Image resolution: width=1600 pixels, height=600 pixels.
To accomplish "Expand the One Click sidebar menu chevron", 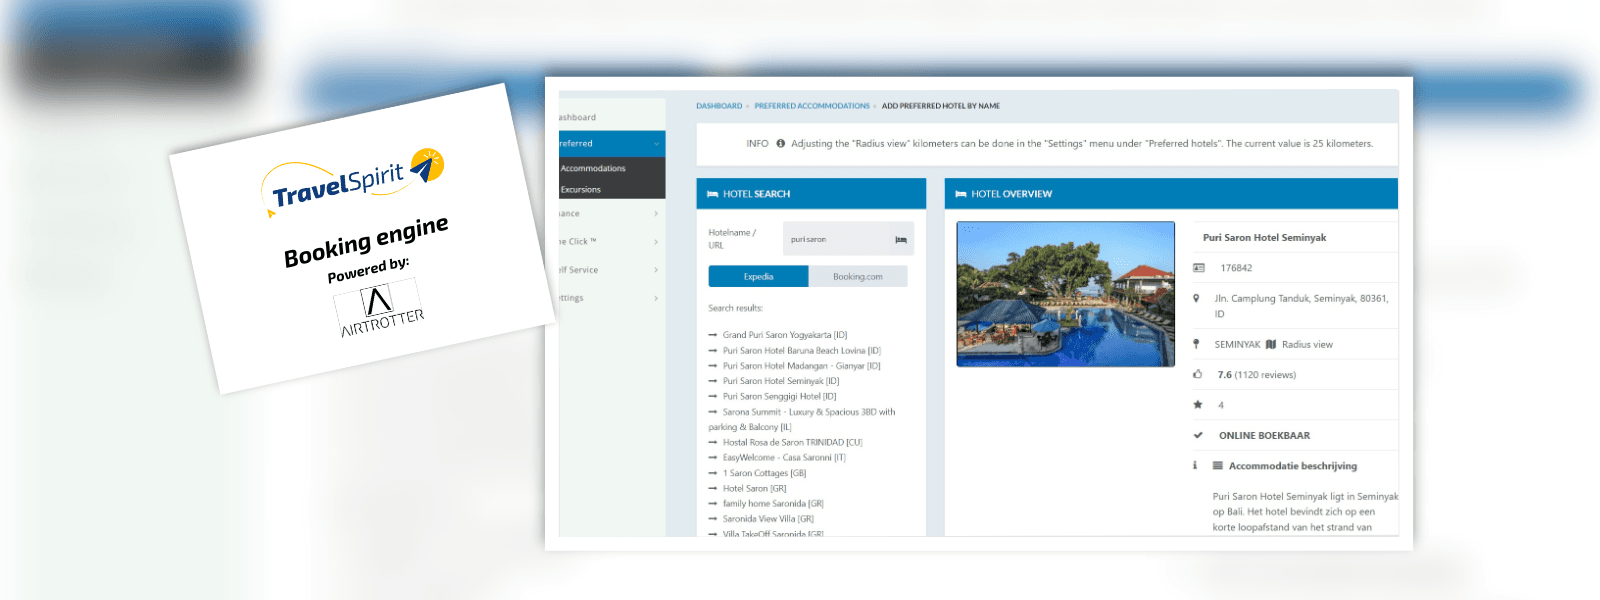I will click(656, 242).
